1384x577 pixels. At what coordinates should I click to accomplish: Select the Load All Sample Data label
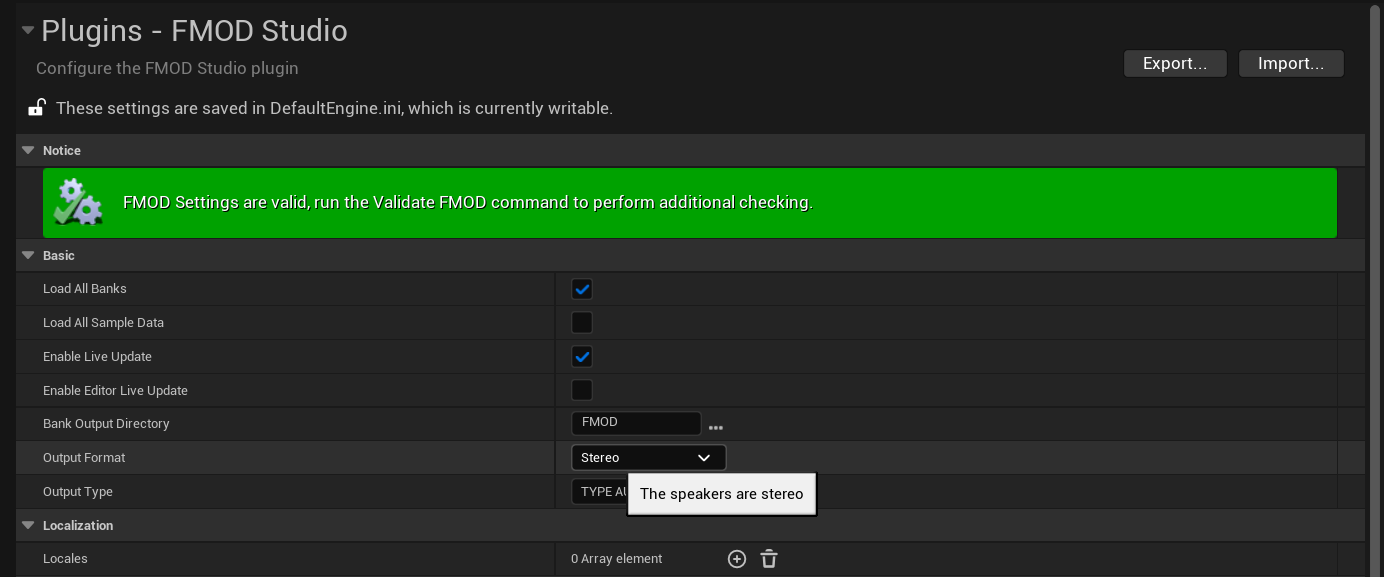coord(103,323)
